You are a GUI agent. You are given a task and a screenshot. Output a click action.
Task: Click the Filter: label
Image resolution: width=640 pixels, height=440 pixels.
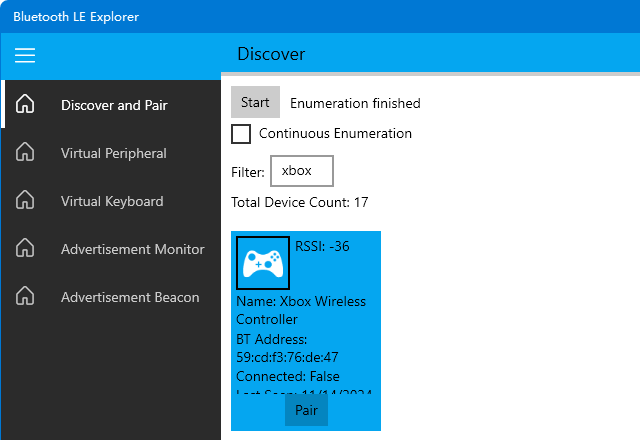(248, 172)
